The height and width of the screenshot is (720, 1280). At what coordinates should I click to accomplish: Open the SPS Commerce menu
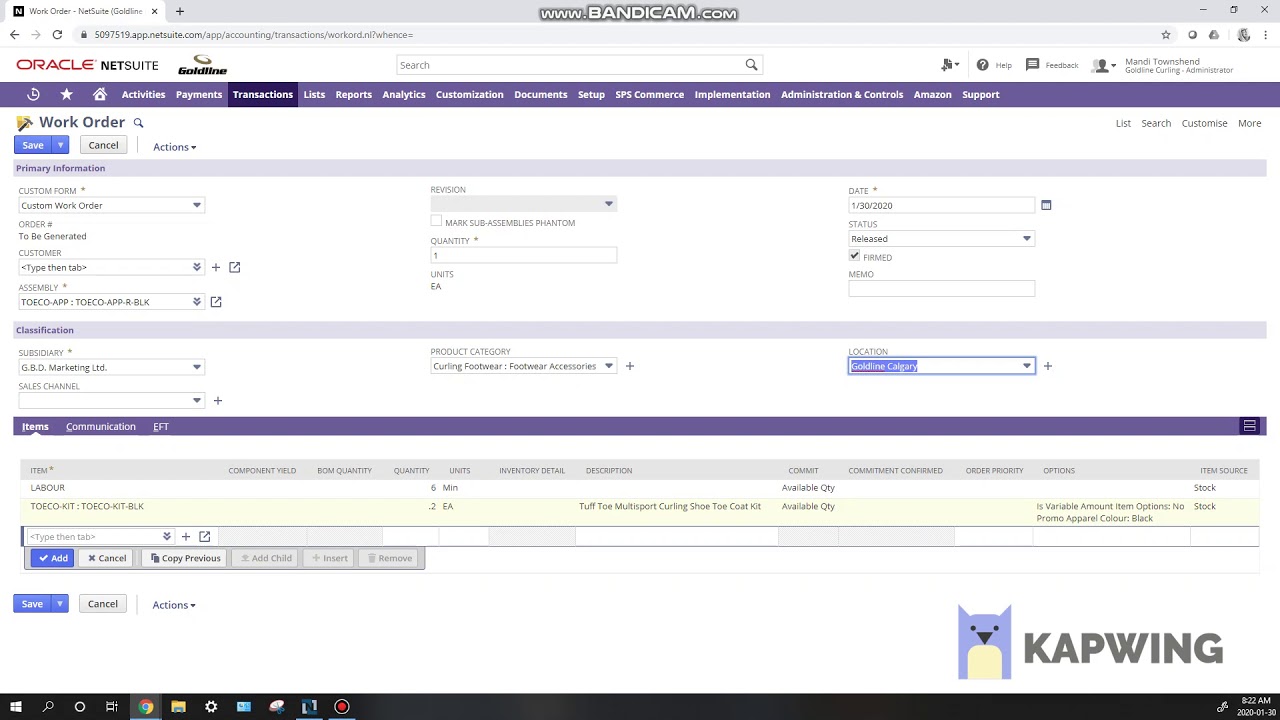coord(649,94)
